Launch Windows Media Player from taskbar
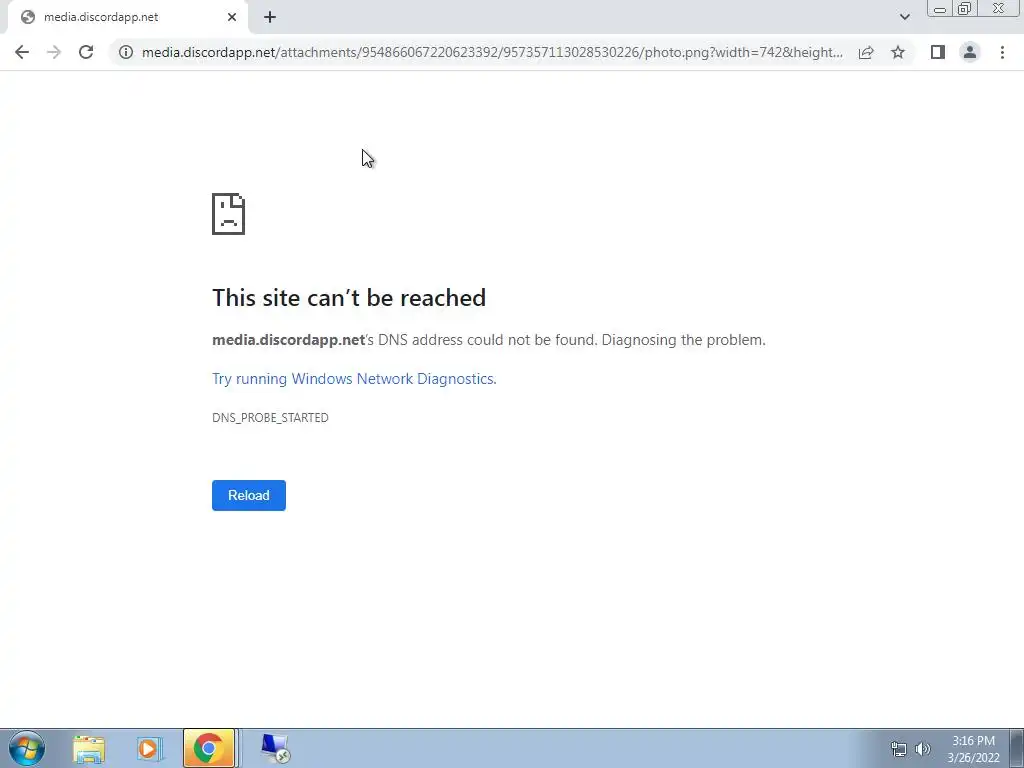The width and height of the screenshot is (1024, 768). coord(149,748)
